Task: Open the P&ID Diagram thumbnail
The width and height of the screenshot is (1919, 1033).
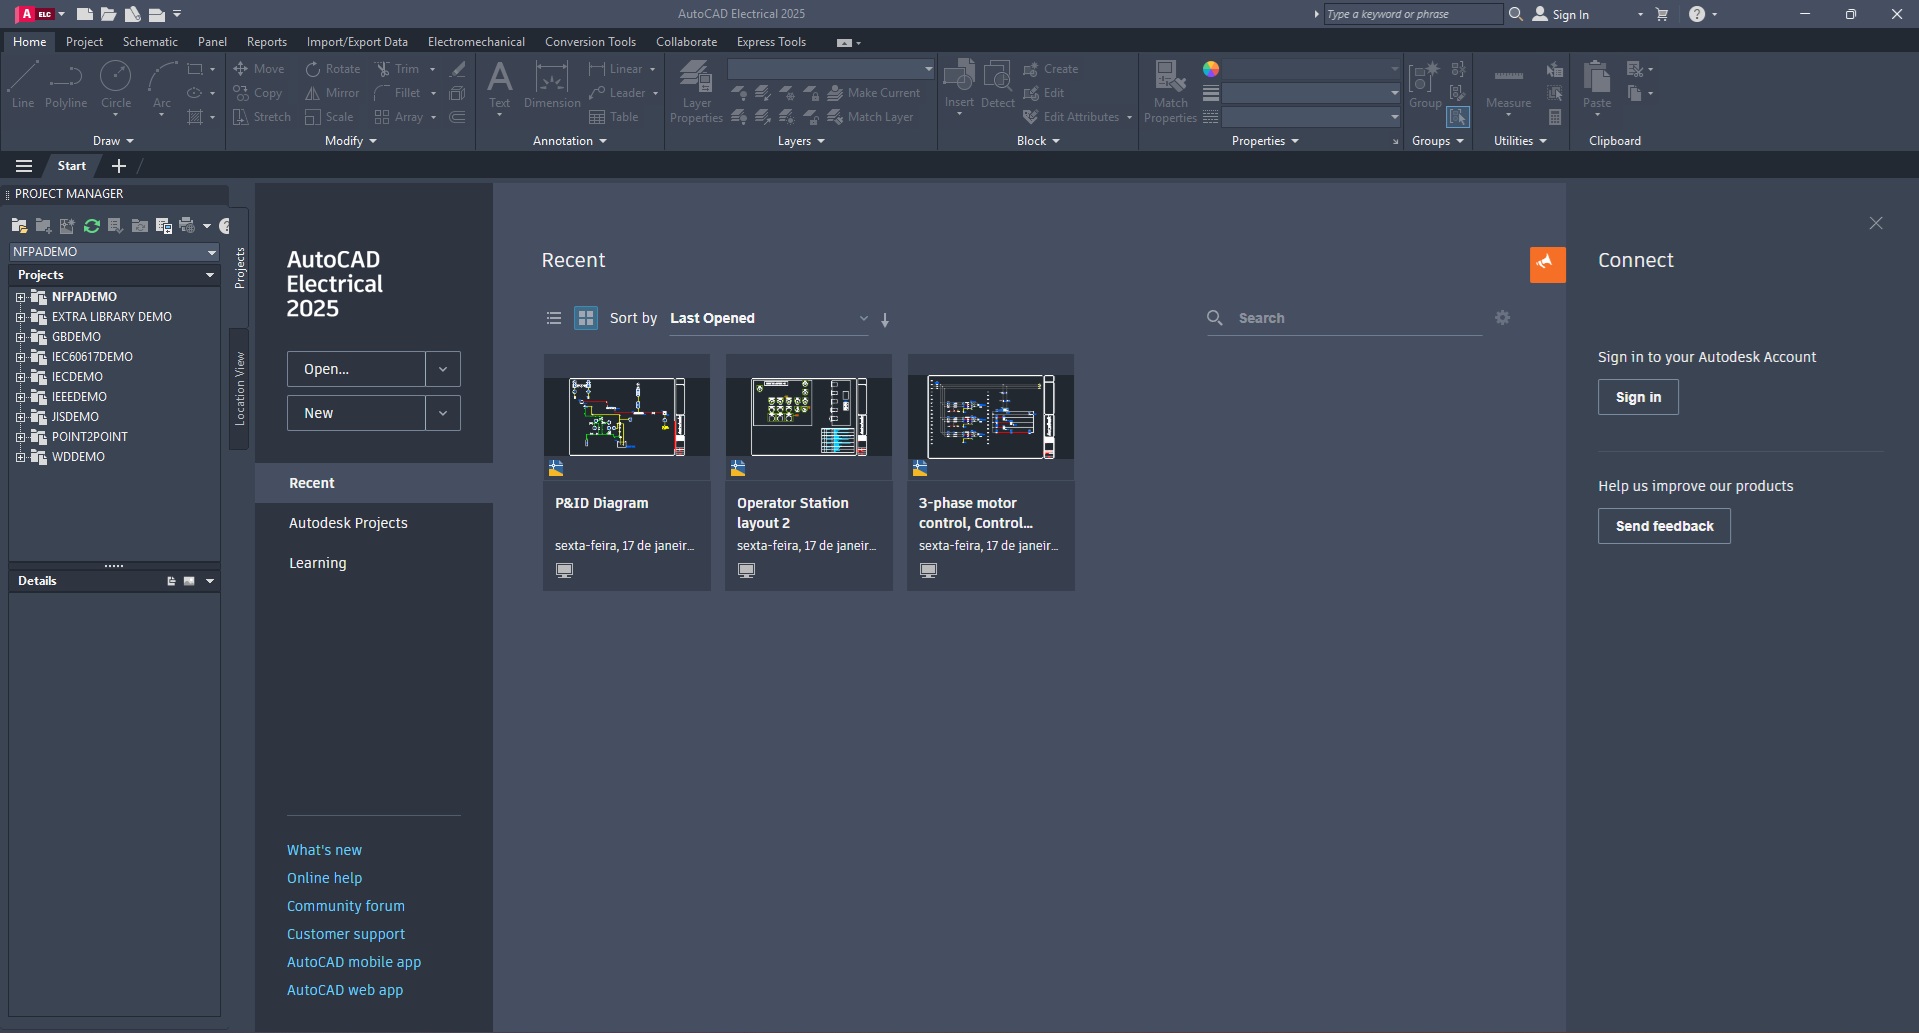Action: click(x=627, y=416)
